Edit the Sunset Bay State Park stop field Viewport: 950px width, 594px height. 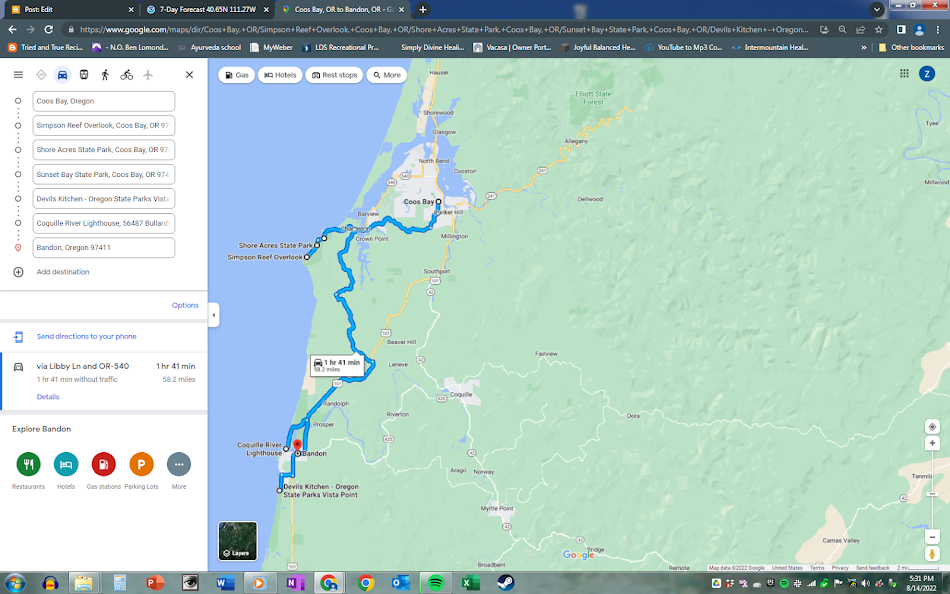point(104,175)
